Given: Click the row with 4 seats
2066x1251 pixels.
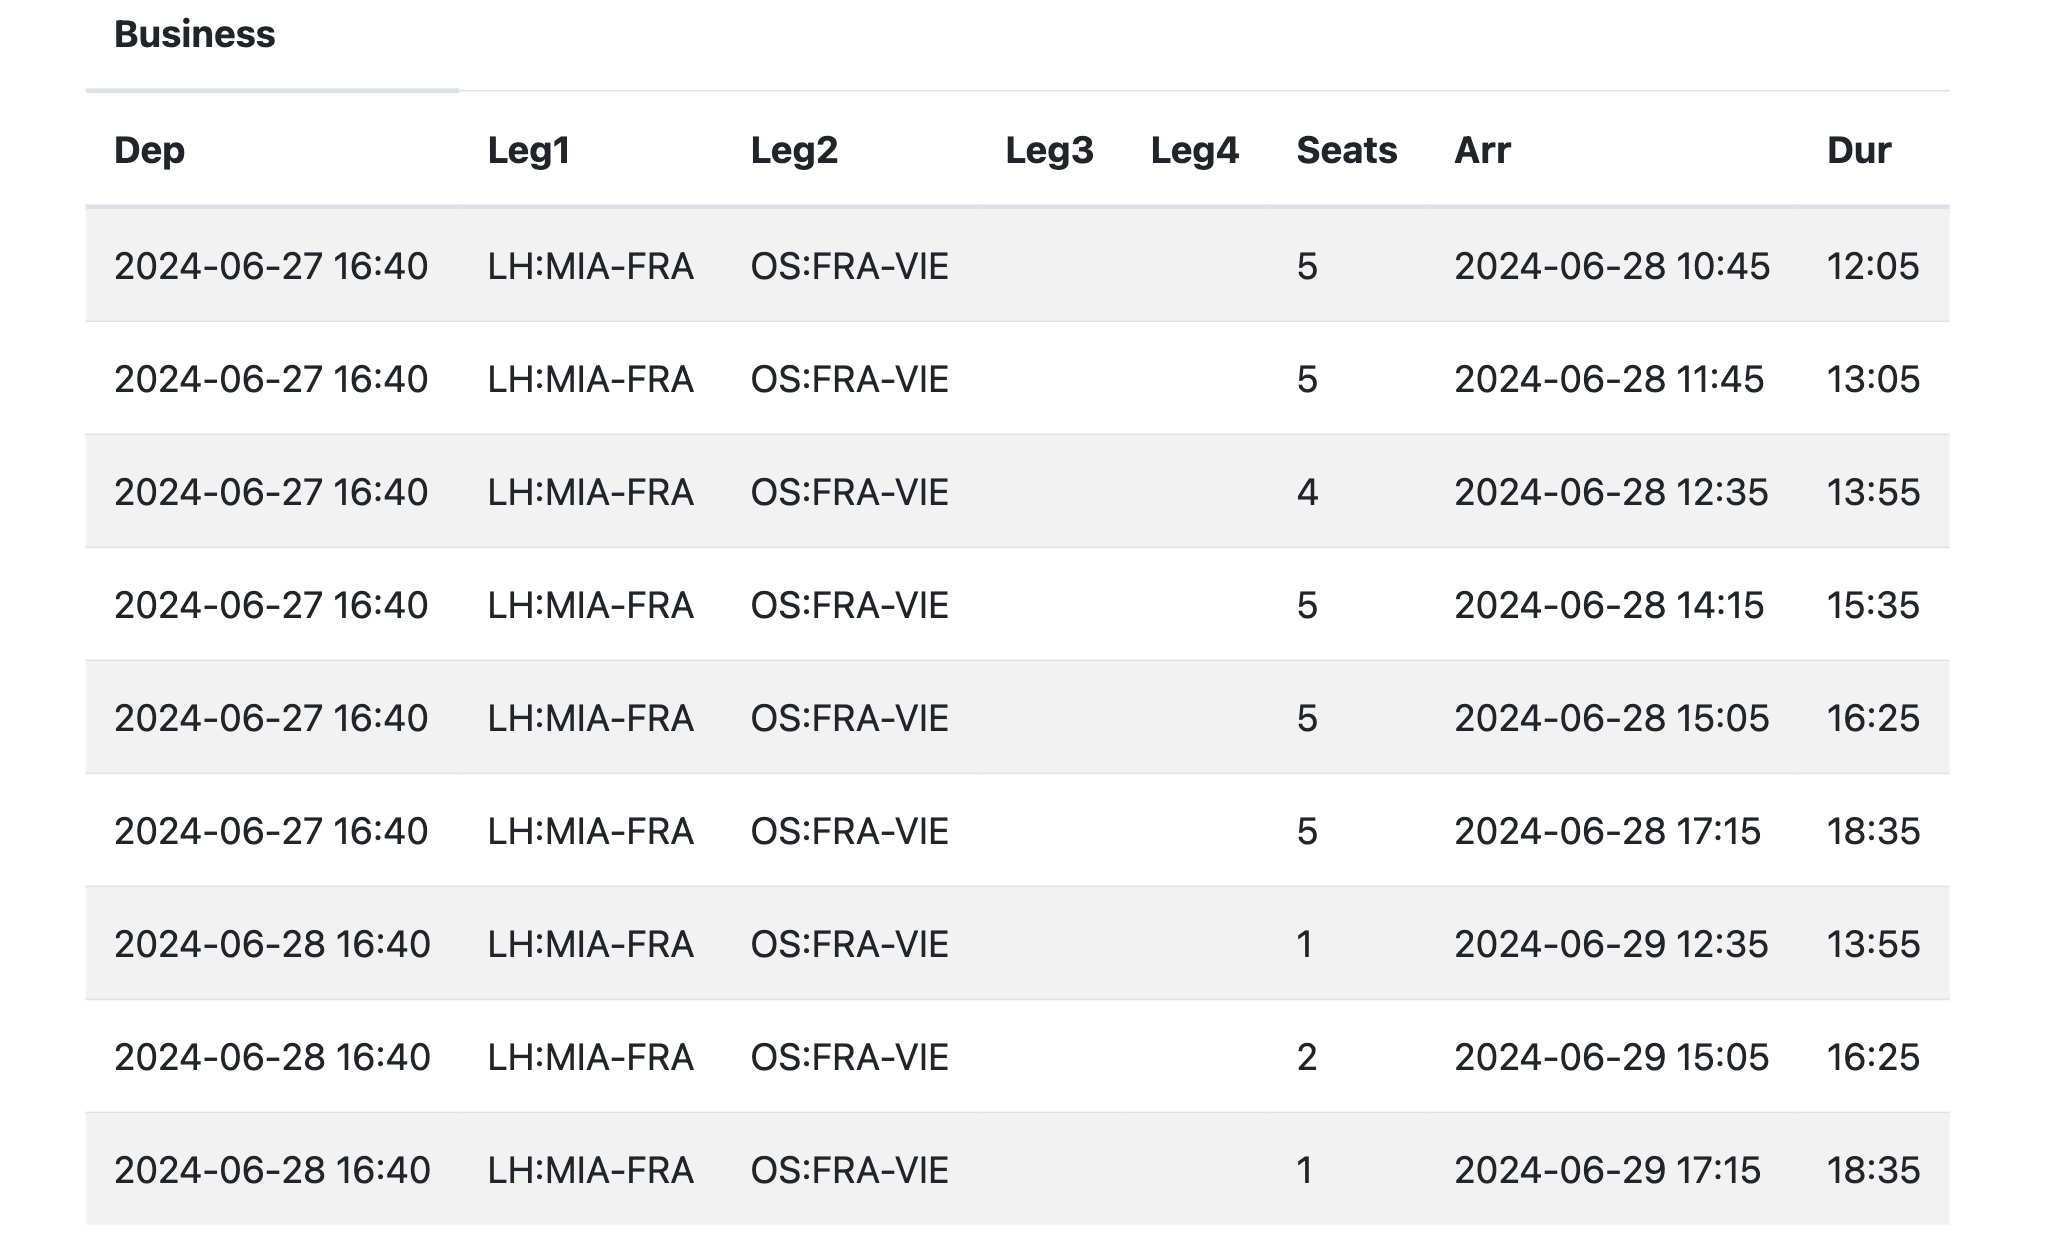Looking at the screenshot, I should coord(1307,493).
